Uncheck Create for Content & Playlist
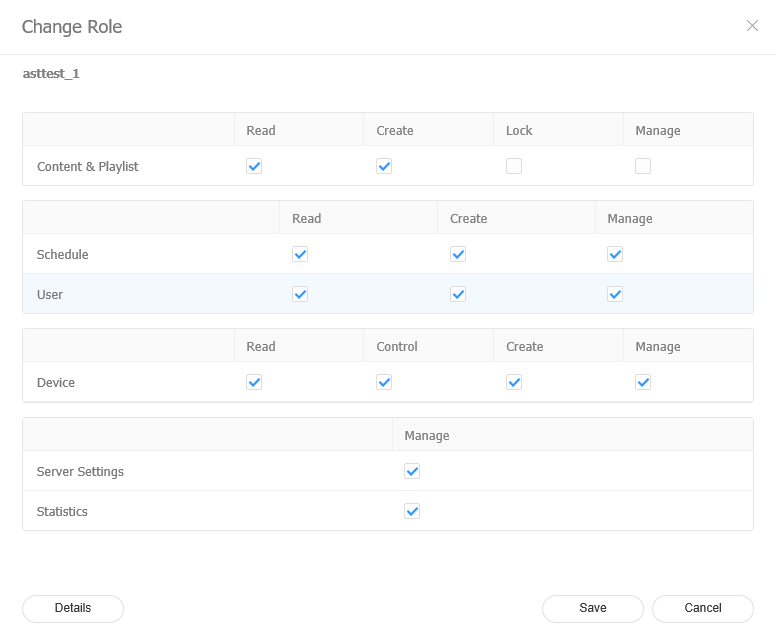Screen dimensions: 776x639 [384, 167]
